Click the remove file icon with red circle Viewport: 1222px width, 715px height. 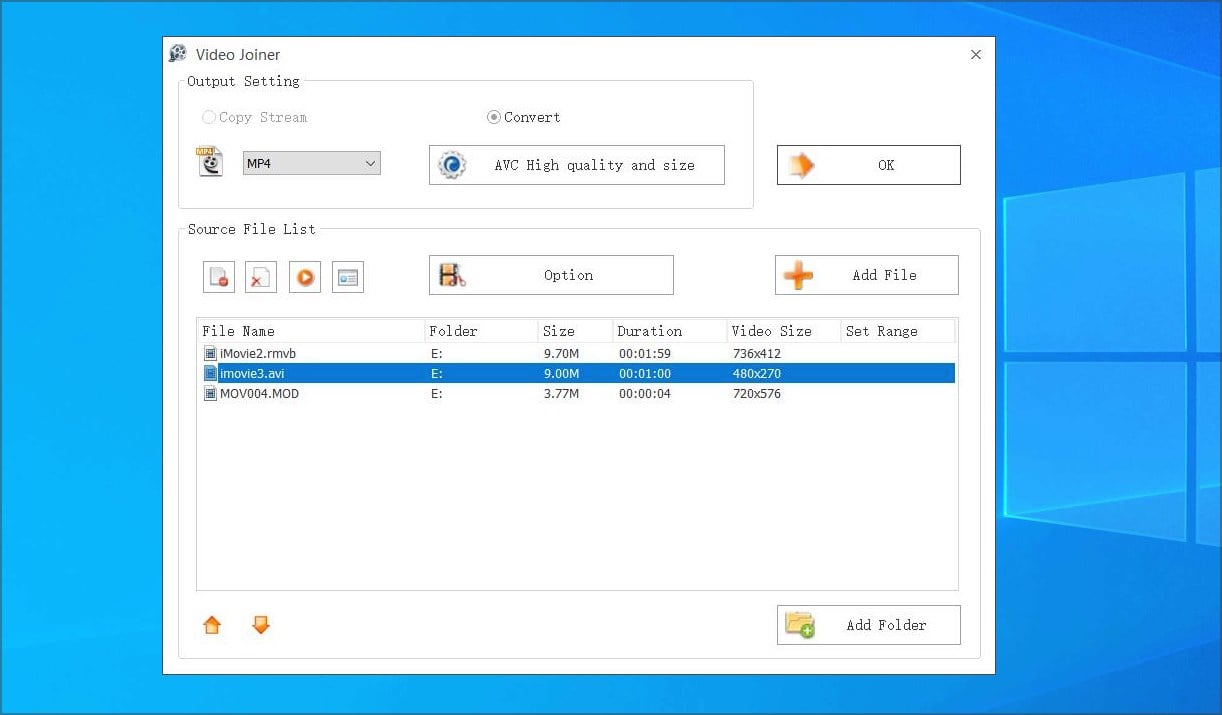click(x=218, y=277)
